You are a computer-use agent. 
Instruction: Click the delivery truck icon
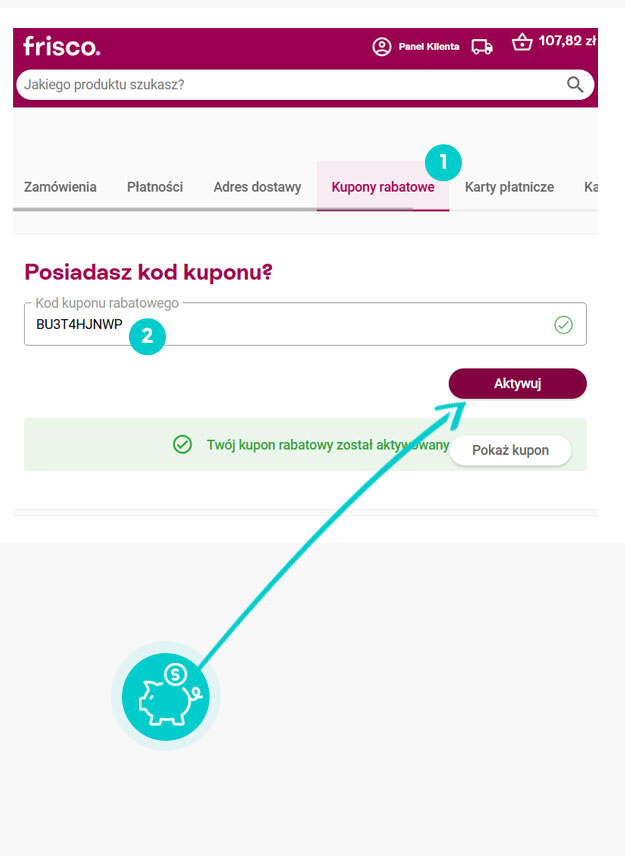(482, 47)
